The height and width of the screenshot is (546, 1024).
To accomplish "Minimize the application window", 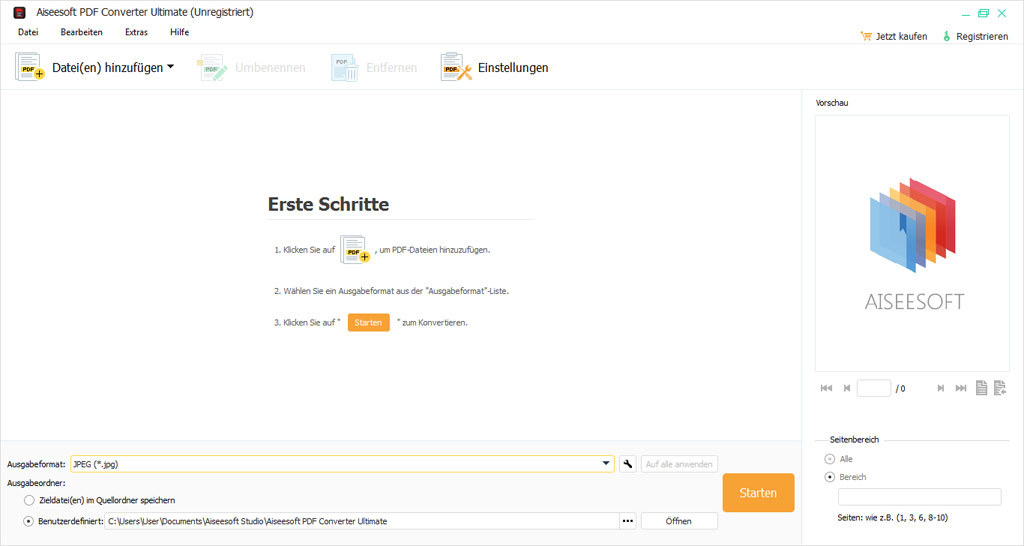I will pos(966,14).
